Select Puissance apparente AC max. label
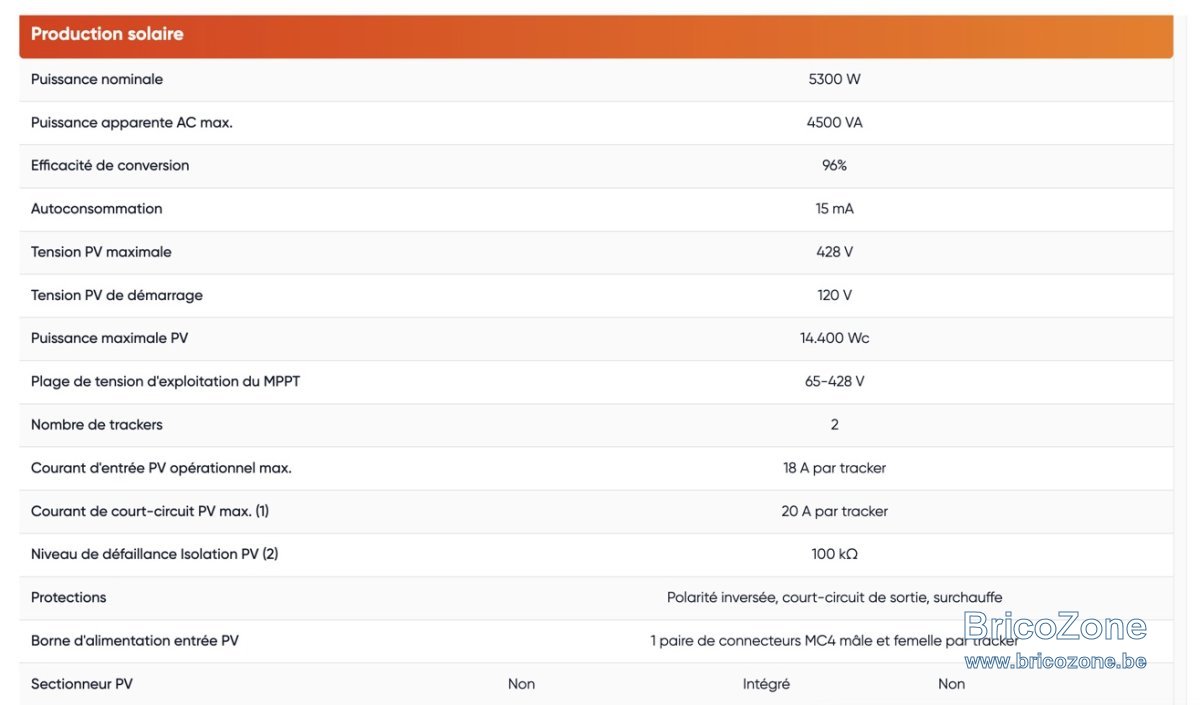Viewport: 1200px width, 705px height. [x=132, y=122]
